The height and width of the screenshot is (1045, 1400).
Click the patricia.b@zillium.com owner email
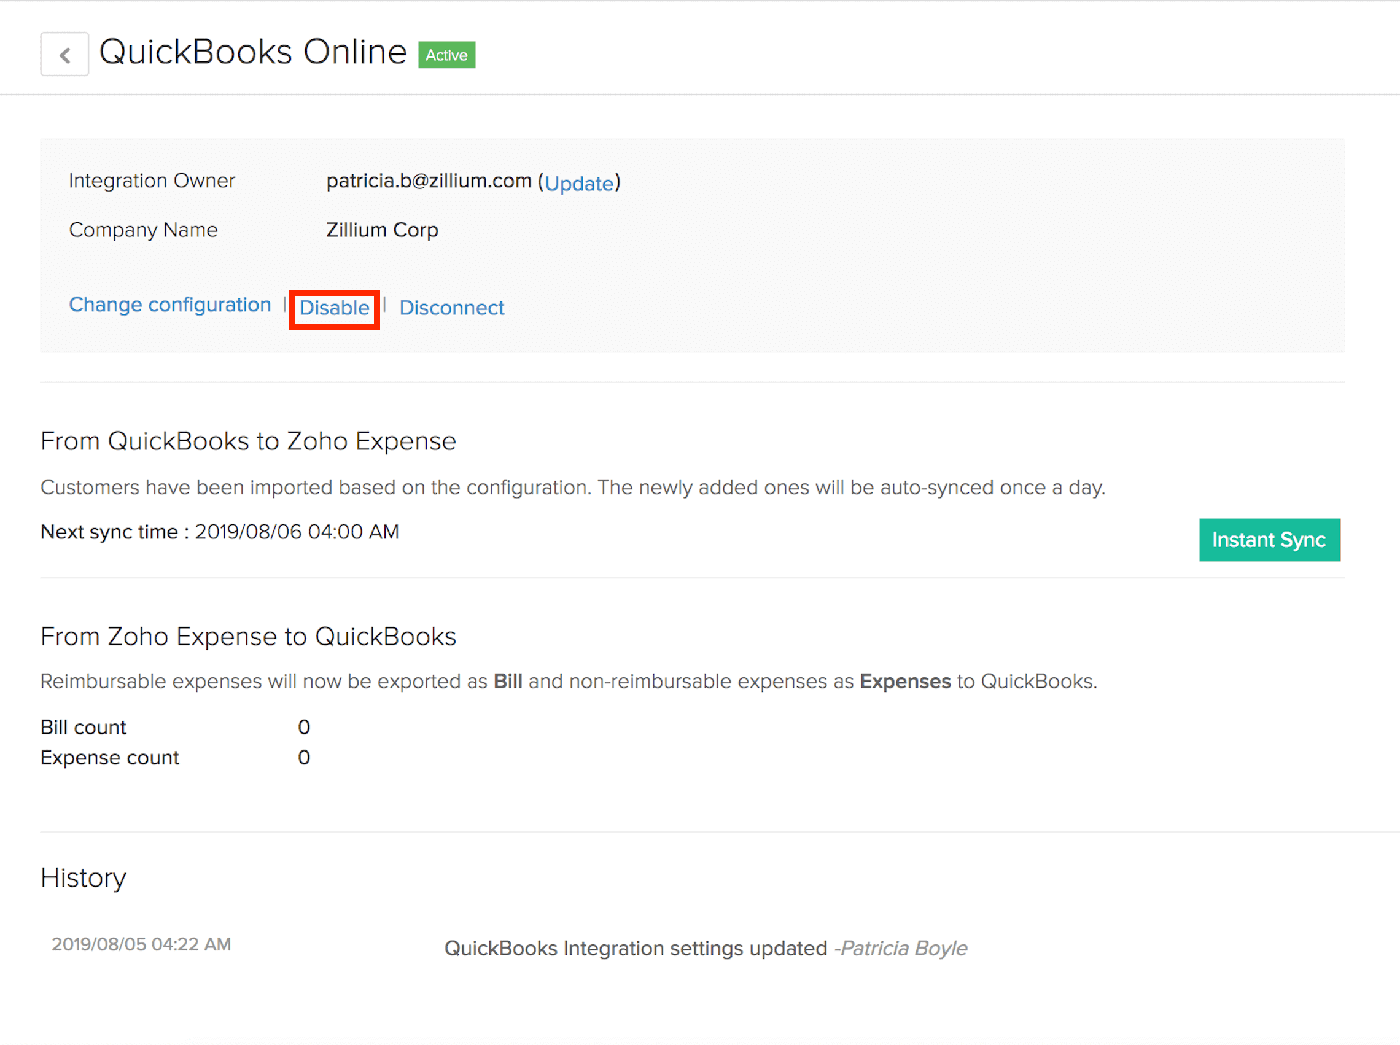tap(429, 181)
